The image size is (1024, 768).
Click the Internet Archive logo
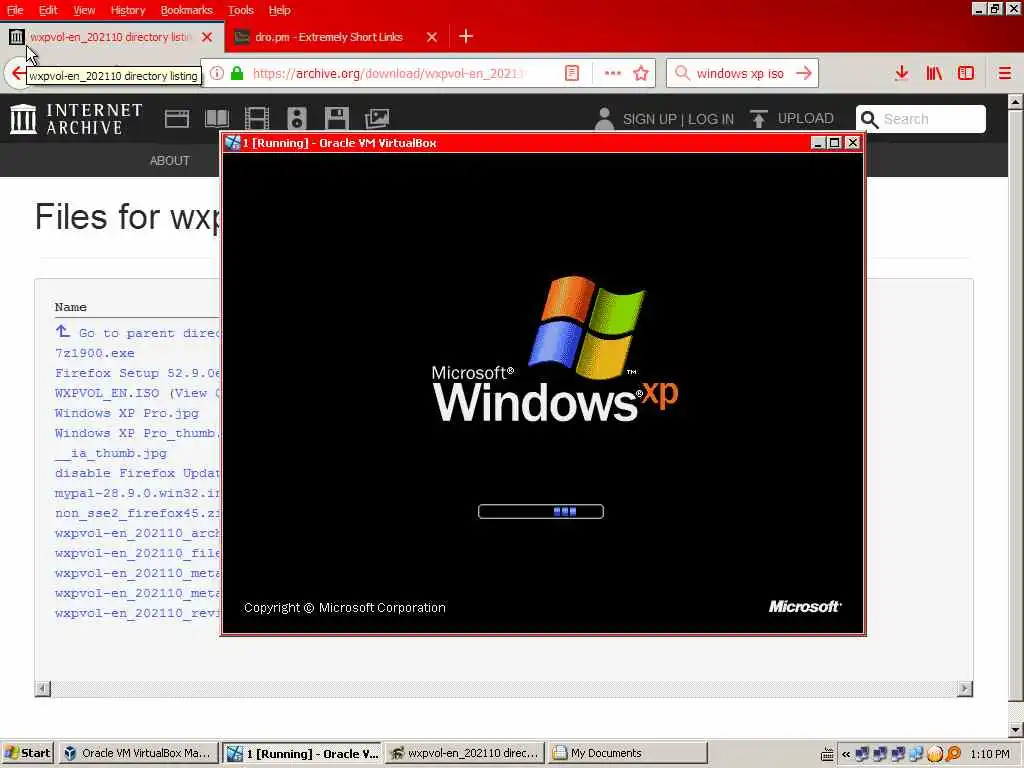point(76,119)
